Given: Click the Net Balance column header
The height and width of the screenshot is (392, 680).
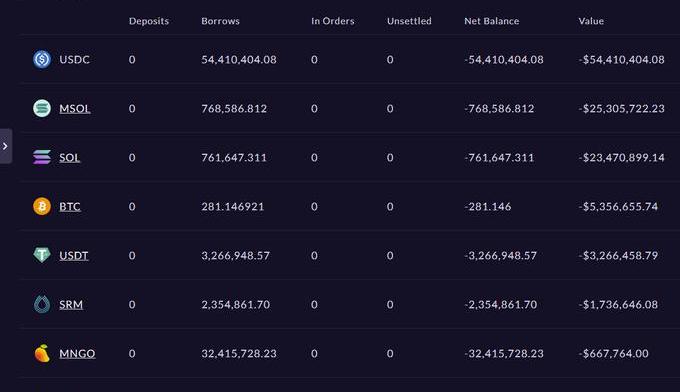Looking at the screenshot, I should [x=491, y=21].
